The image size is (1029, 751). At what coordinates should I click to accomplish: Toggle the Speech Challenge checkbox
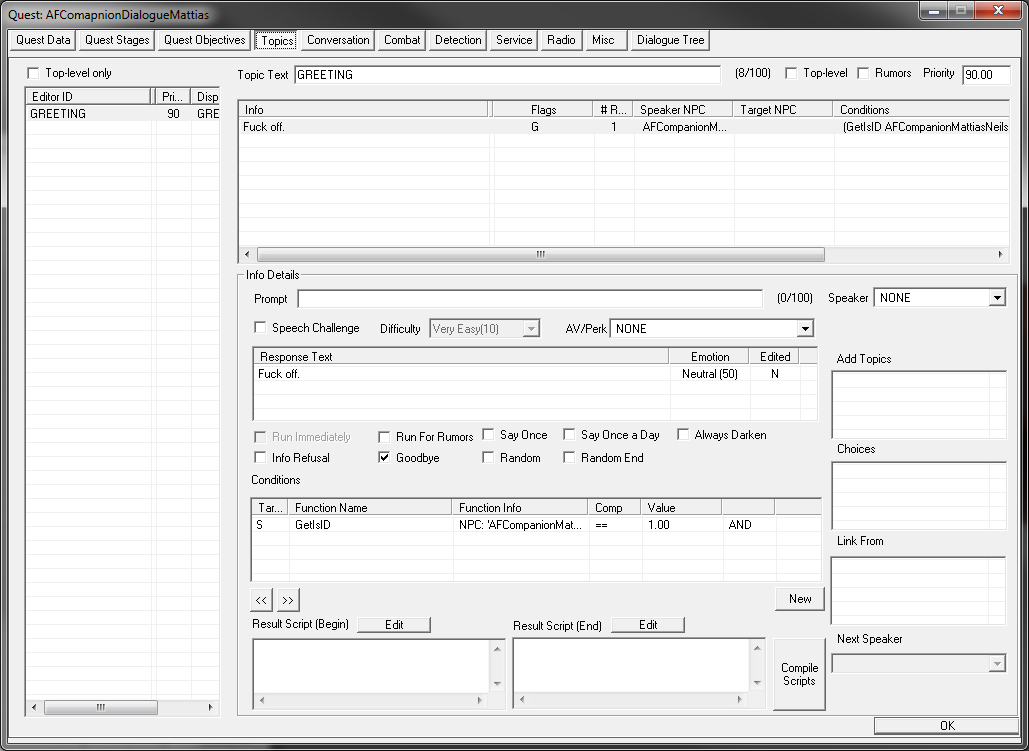tap(261, 328)
